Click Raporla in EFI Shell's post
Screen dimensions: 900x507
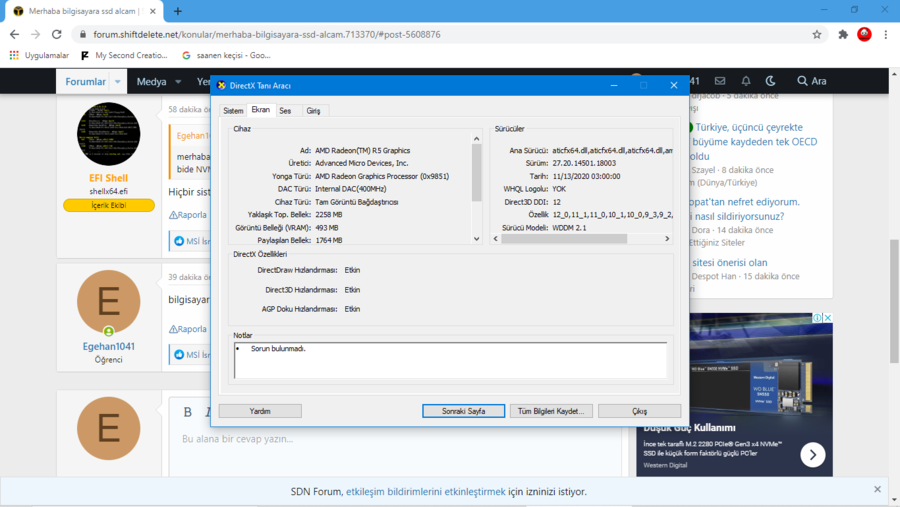tap(188, 215)
